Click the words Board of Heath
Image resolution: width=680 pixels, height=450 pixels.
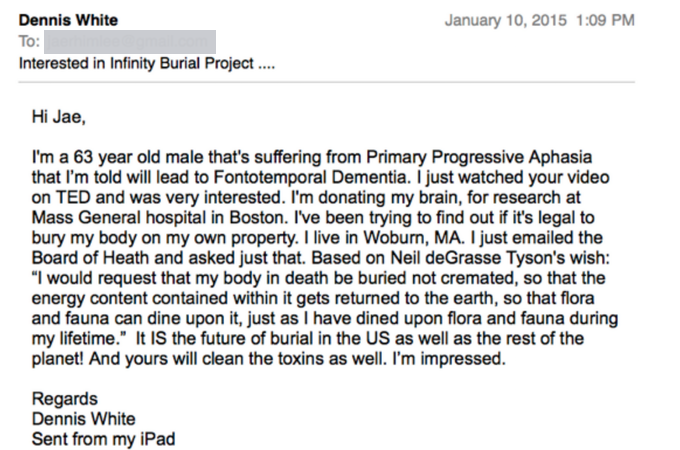(90, 258)
